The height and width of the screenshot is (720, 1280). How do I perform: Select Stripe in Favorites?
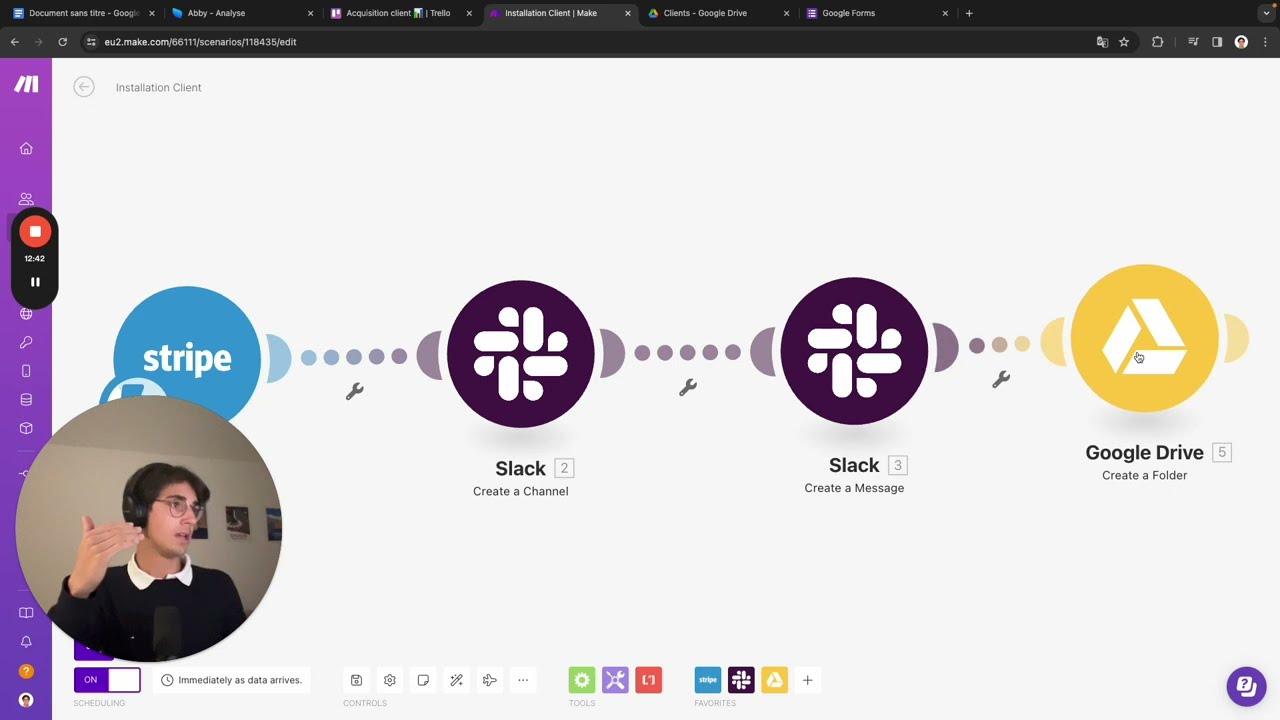click(x=708, y=680)
